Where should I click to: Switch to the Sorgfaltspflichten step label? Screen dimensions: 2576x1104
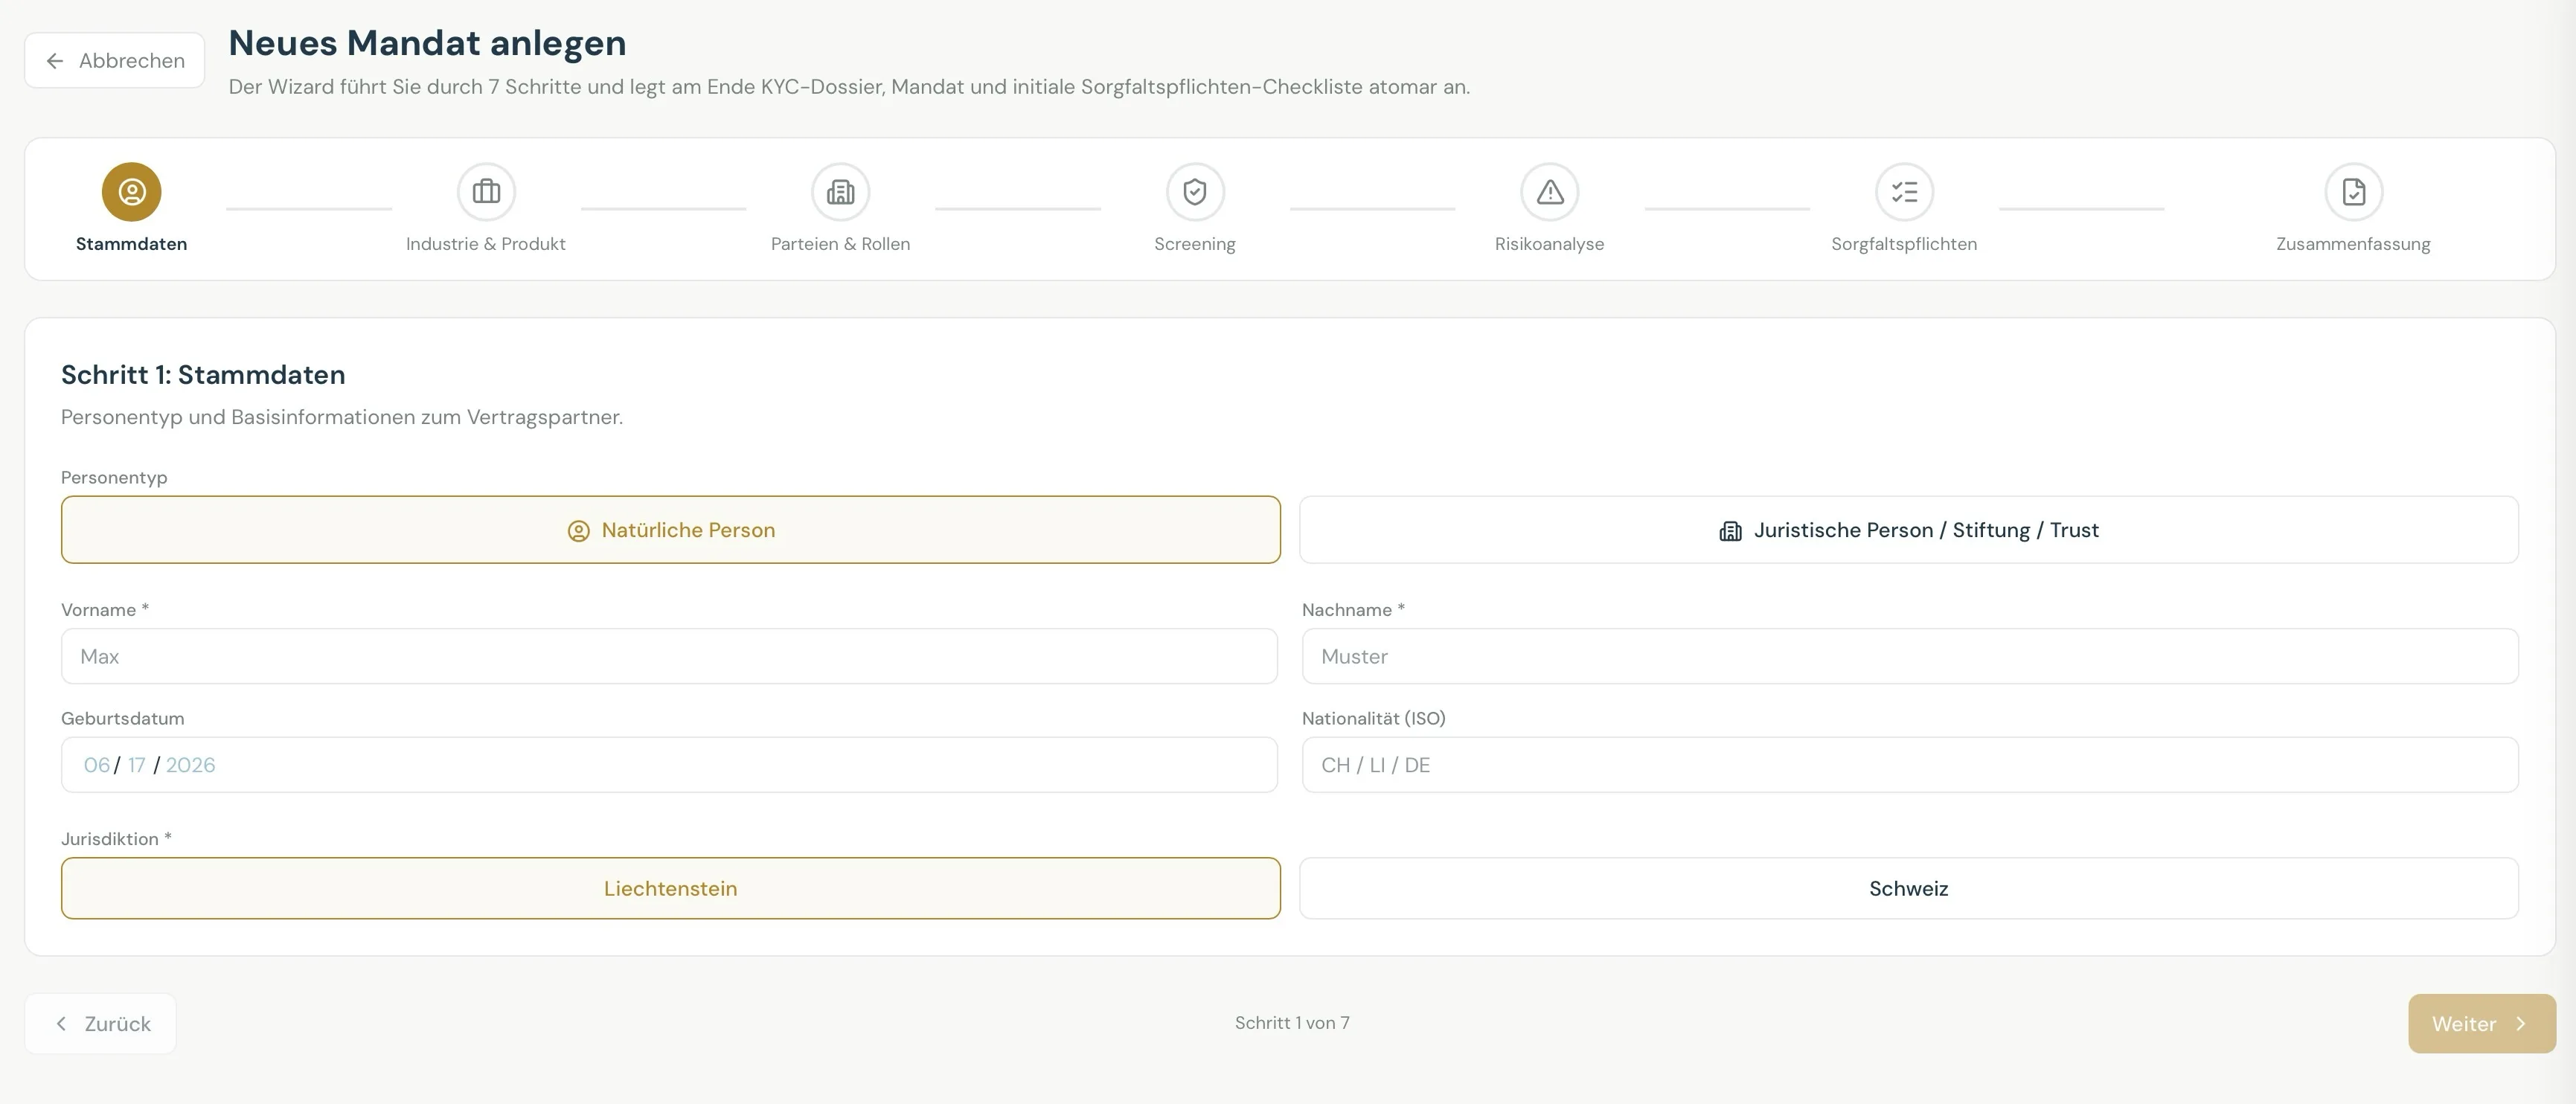1904,244
